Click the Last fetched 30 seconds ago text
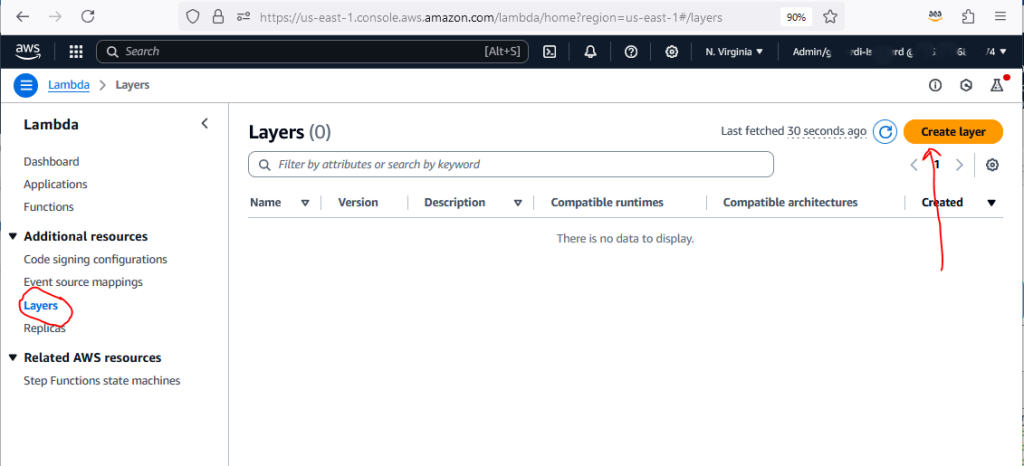Viewport: 1024px width, 466px height. point(793,131)
